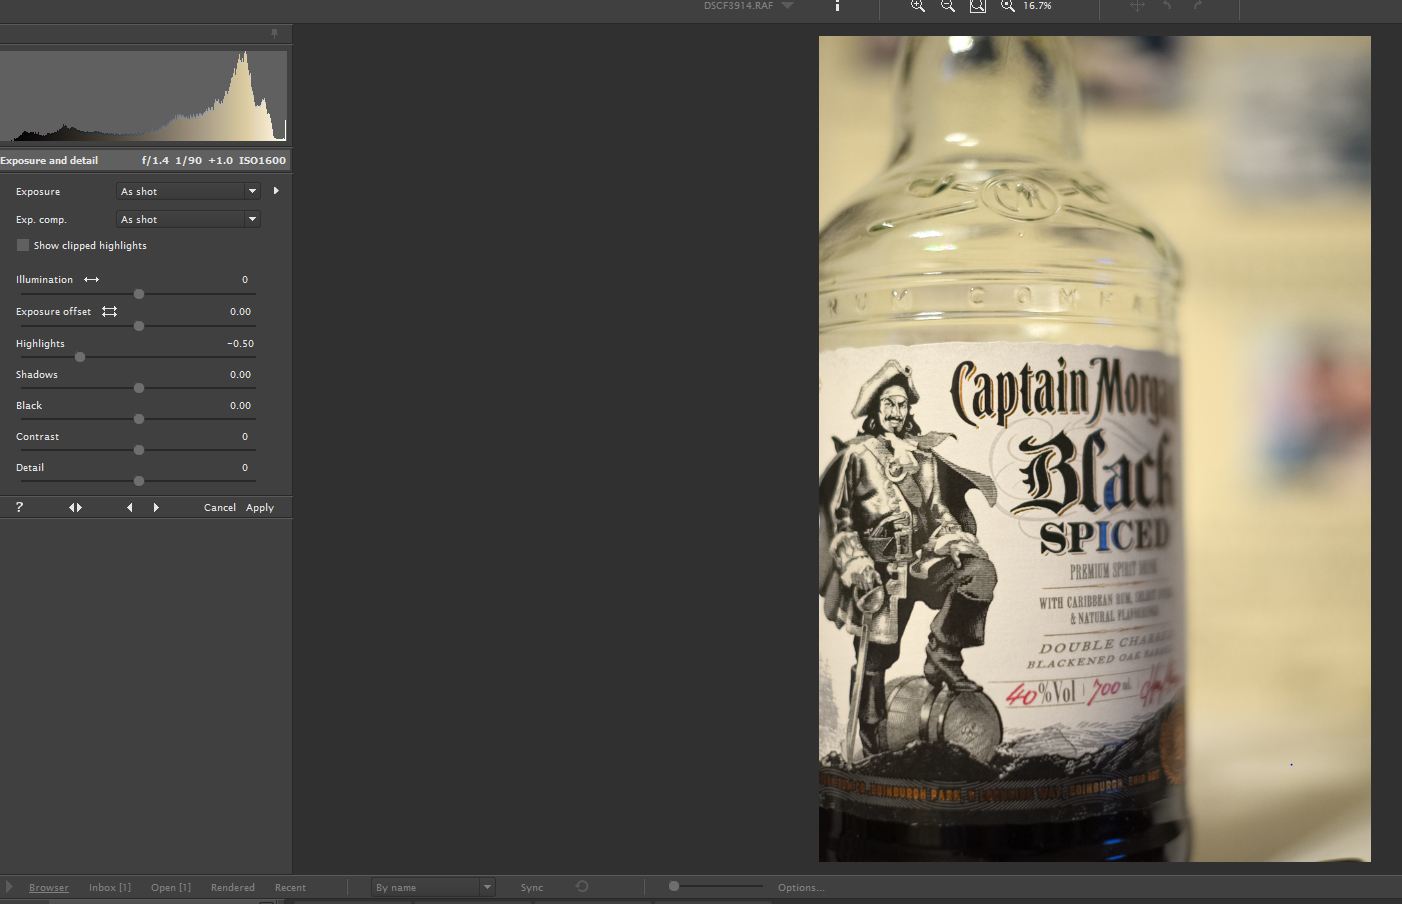Click the f/1.4 1/90 +1.0 ISO1600 readout

click(214, 160)
